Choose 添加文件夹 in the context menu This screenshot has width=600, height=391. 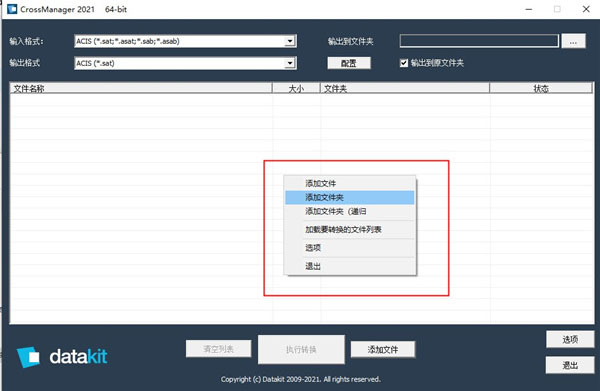[x=350, y=197]
